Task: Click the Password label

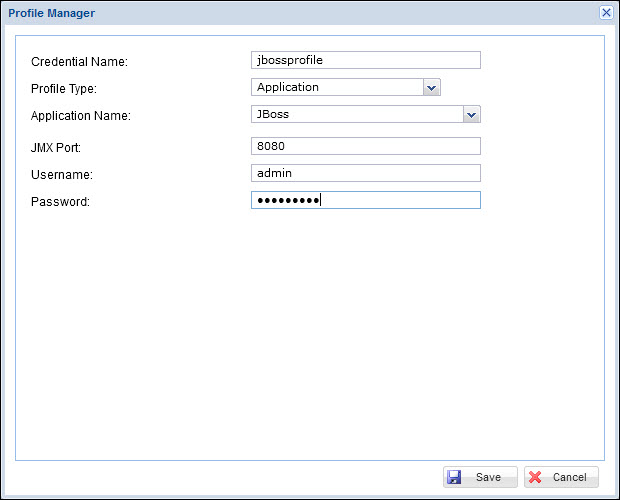Action: (x=61, y=202)
